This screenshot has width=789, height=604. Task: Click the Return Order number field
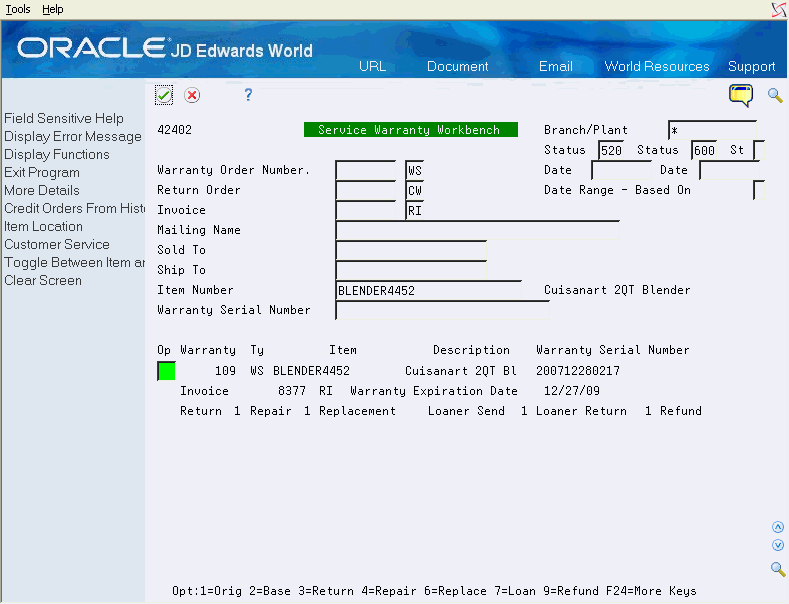tap(366, 190)
